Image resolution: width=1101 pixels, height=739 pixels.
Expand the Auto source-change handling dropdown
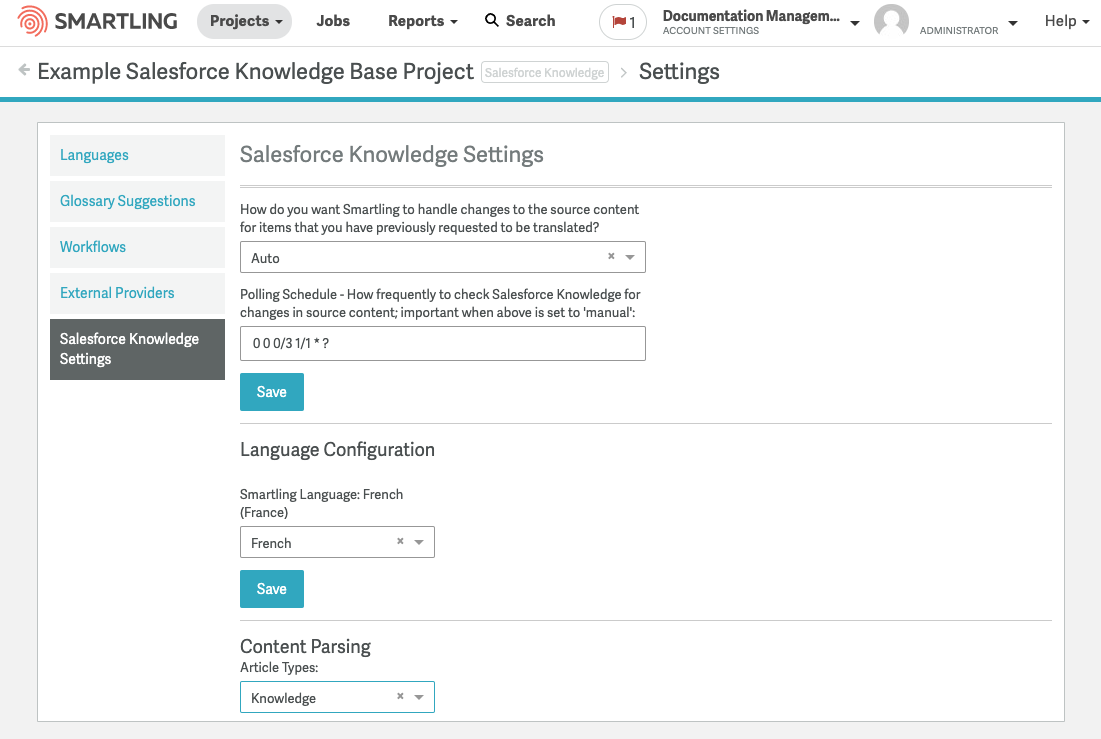(x=630, y=257)
